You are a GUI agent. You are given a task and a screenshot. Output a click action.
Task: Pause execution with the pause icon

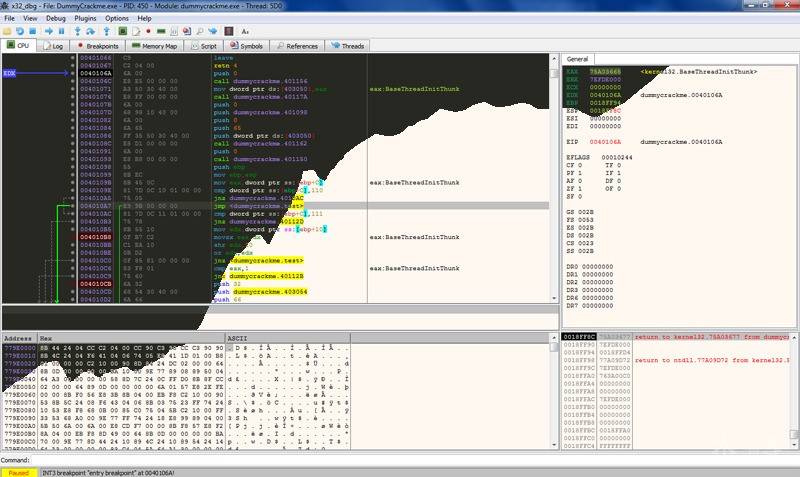(61, 32)
